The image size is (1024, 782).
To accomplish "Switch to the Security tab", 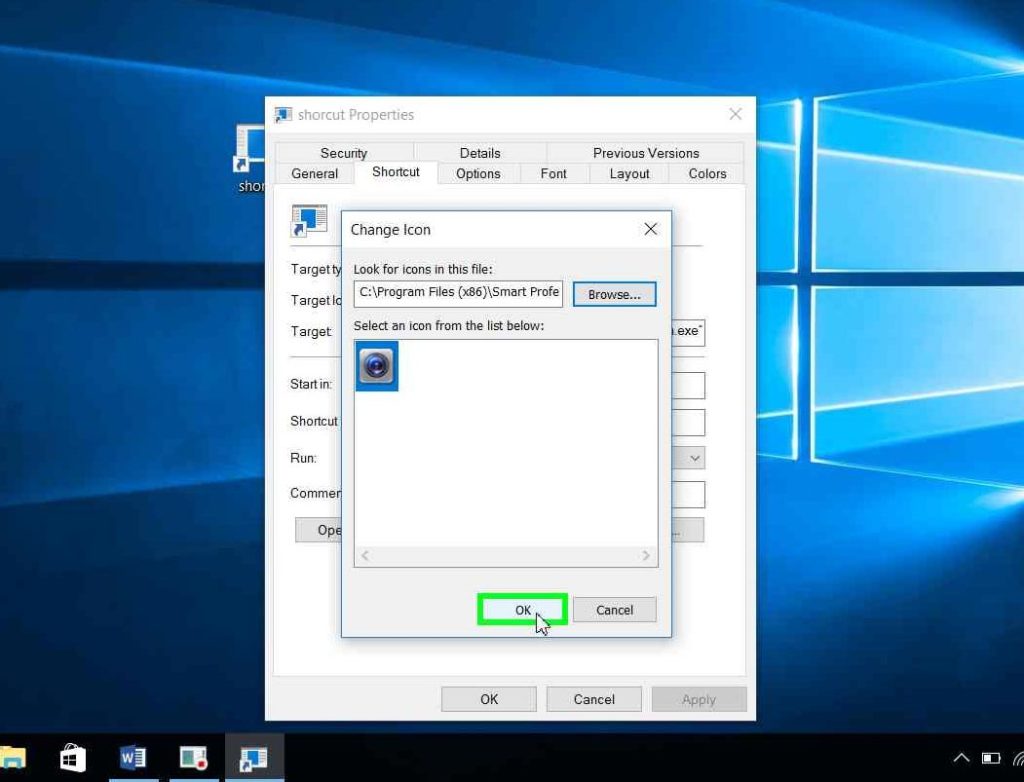I will (343, 153).
